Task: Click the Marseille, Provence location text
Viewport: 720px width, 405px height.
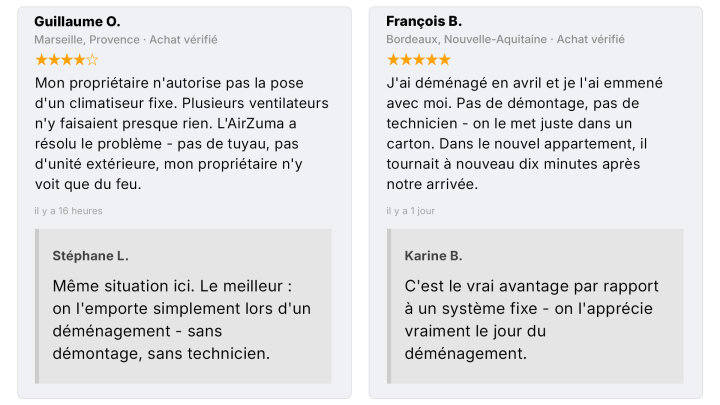Action: (87, 40)
